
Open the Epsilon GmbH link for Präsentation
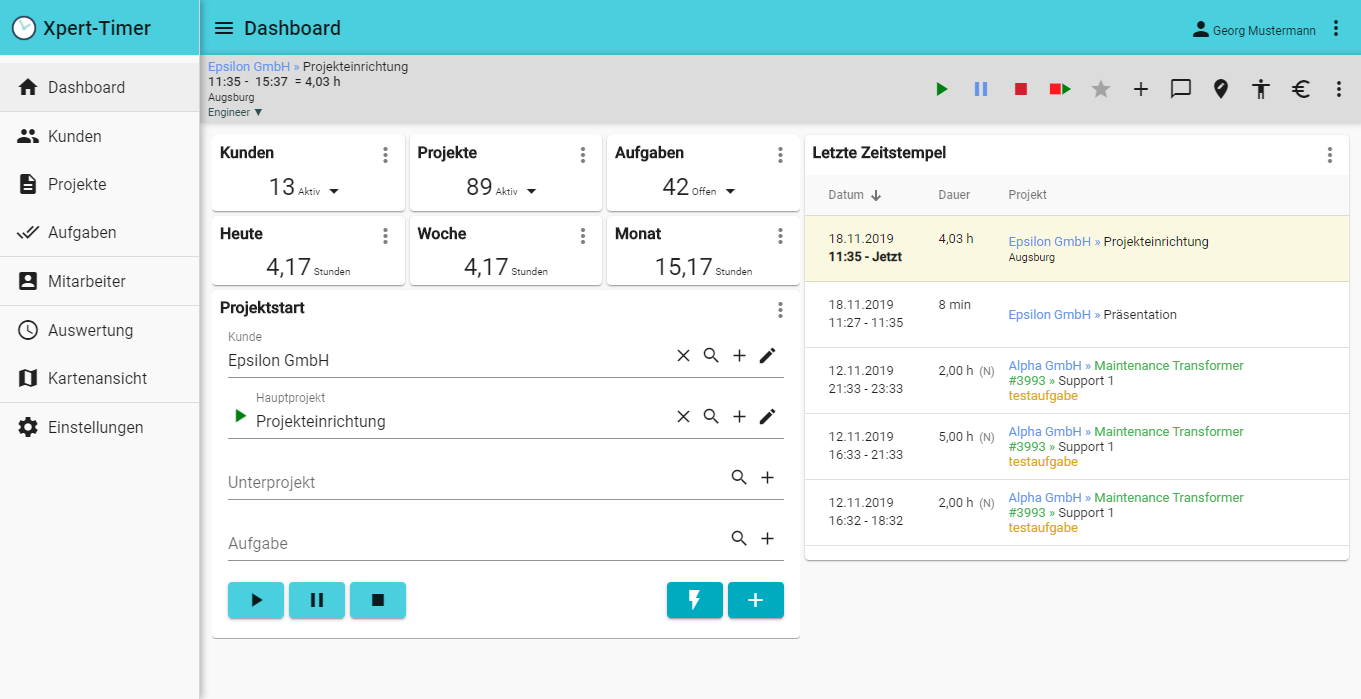pyautogui.click(x=1049, y=314)
